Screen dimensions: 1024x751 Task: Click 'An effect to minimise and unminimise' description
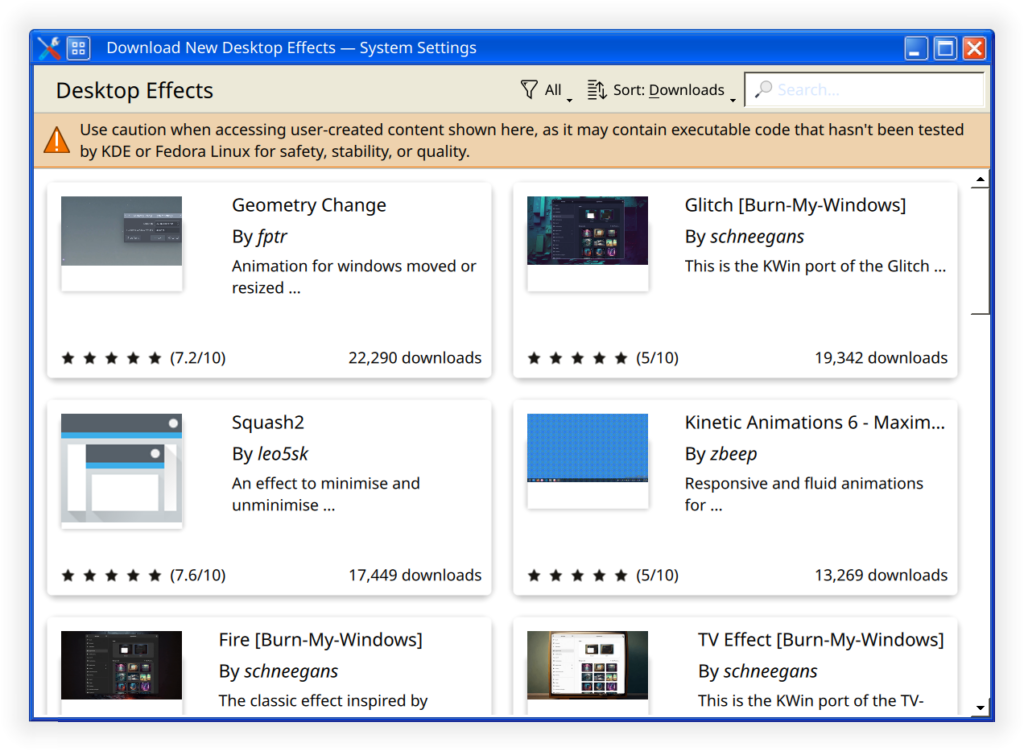pos(326,494)
